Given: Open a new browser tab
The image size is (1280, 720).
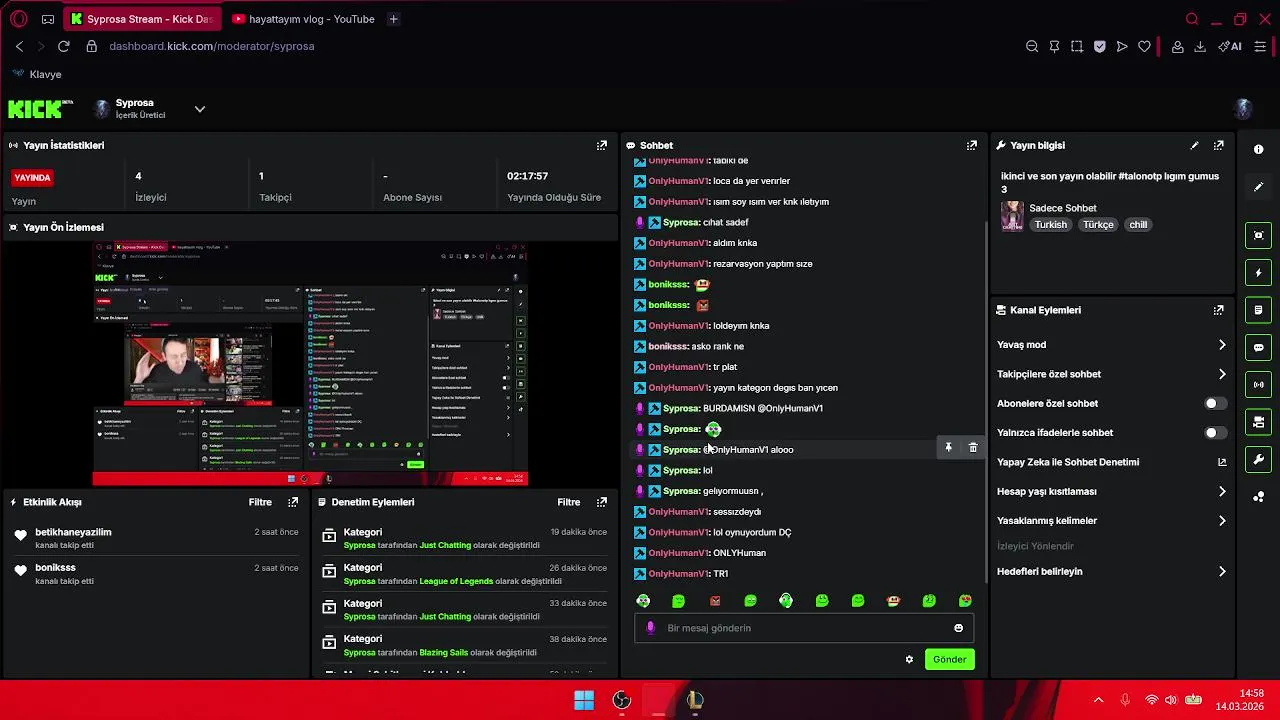Looking at the screenshot, I should tap(393, 19).
